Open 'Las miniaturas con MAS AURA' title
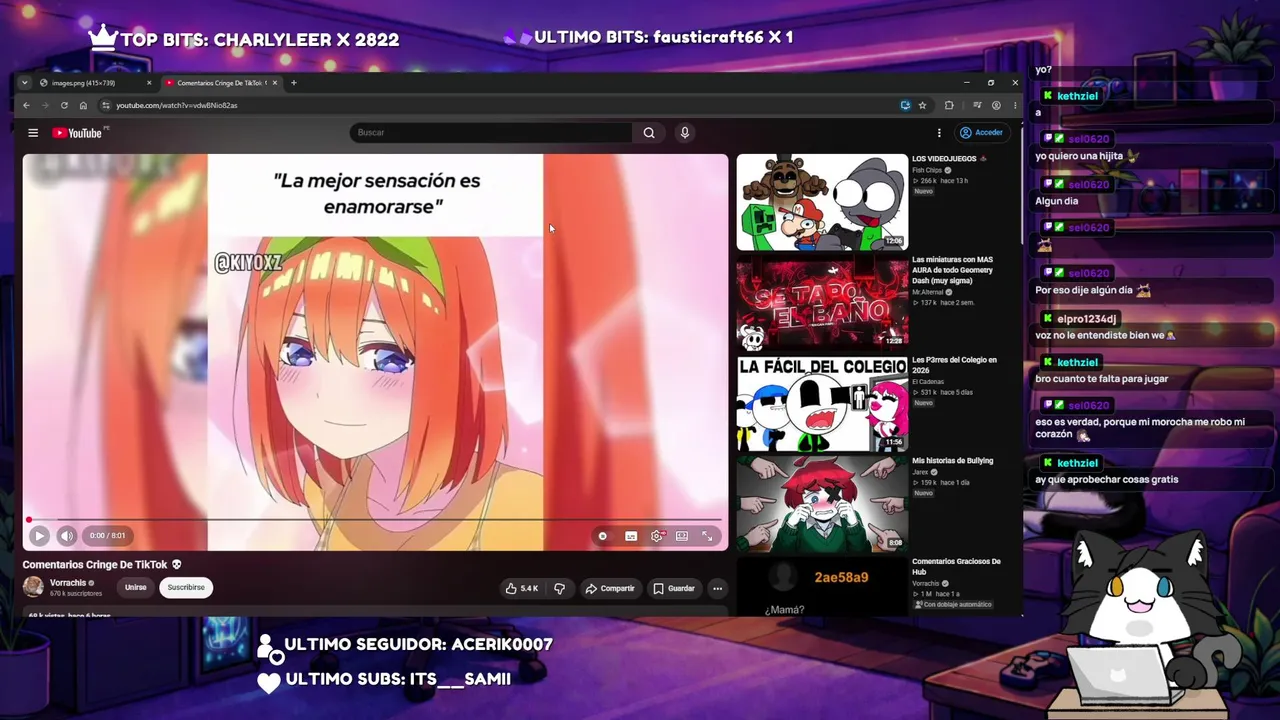Viewport: 1280px width, 720px height. click(x=953, y=270)
